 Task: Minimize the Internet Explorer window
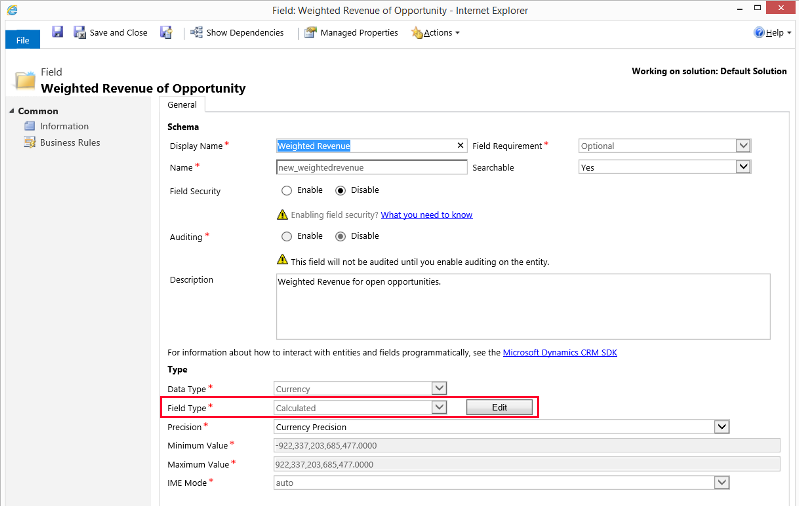pyautogui.click(x=739, y=8)
